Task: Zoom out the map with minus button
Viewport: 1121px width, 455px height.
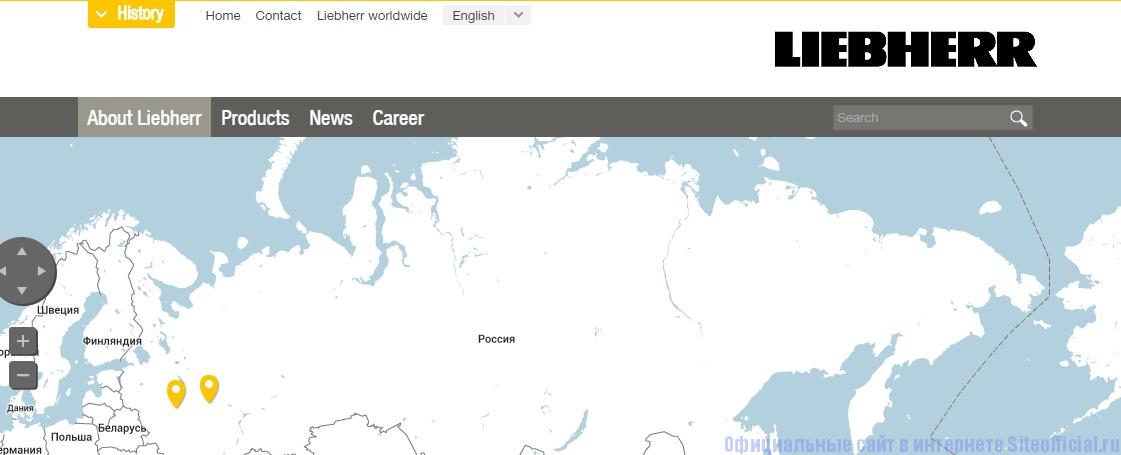Action: (x=23, y=375)
